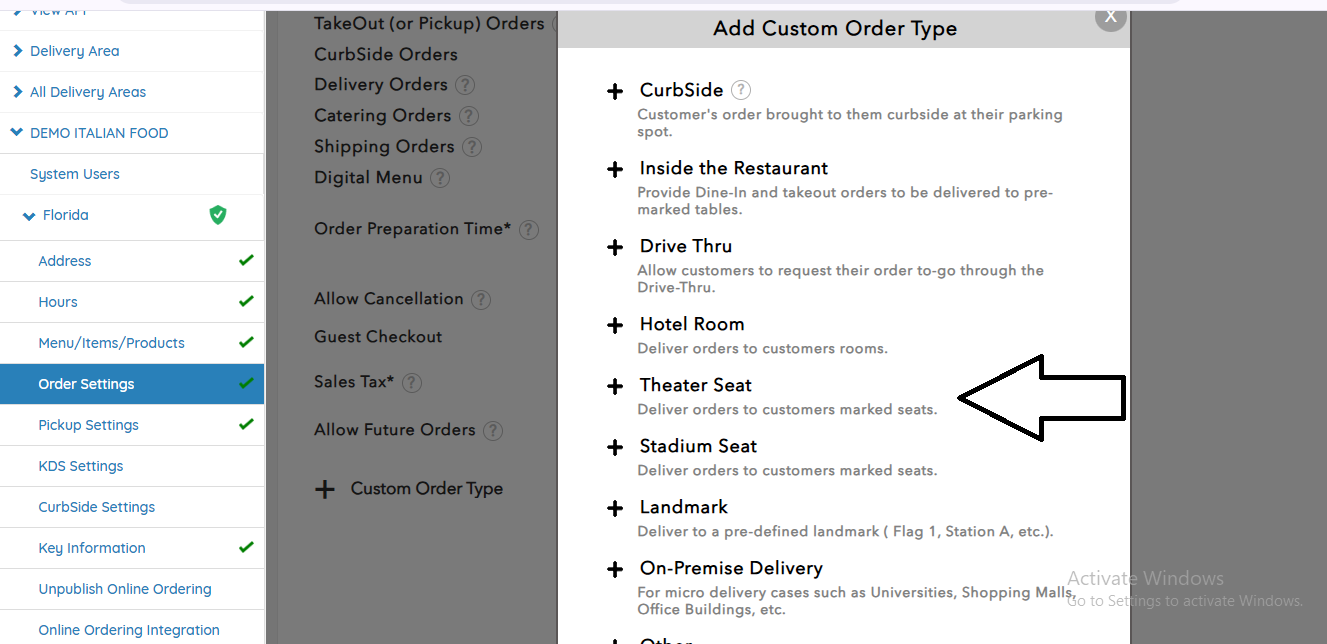Click the help icon beside Delivery Orders

pyautogui.click(x=465, y=85)
